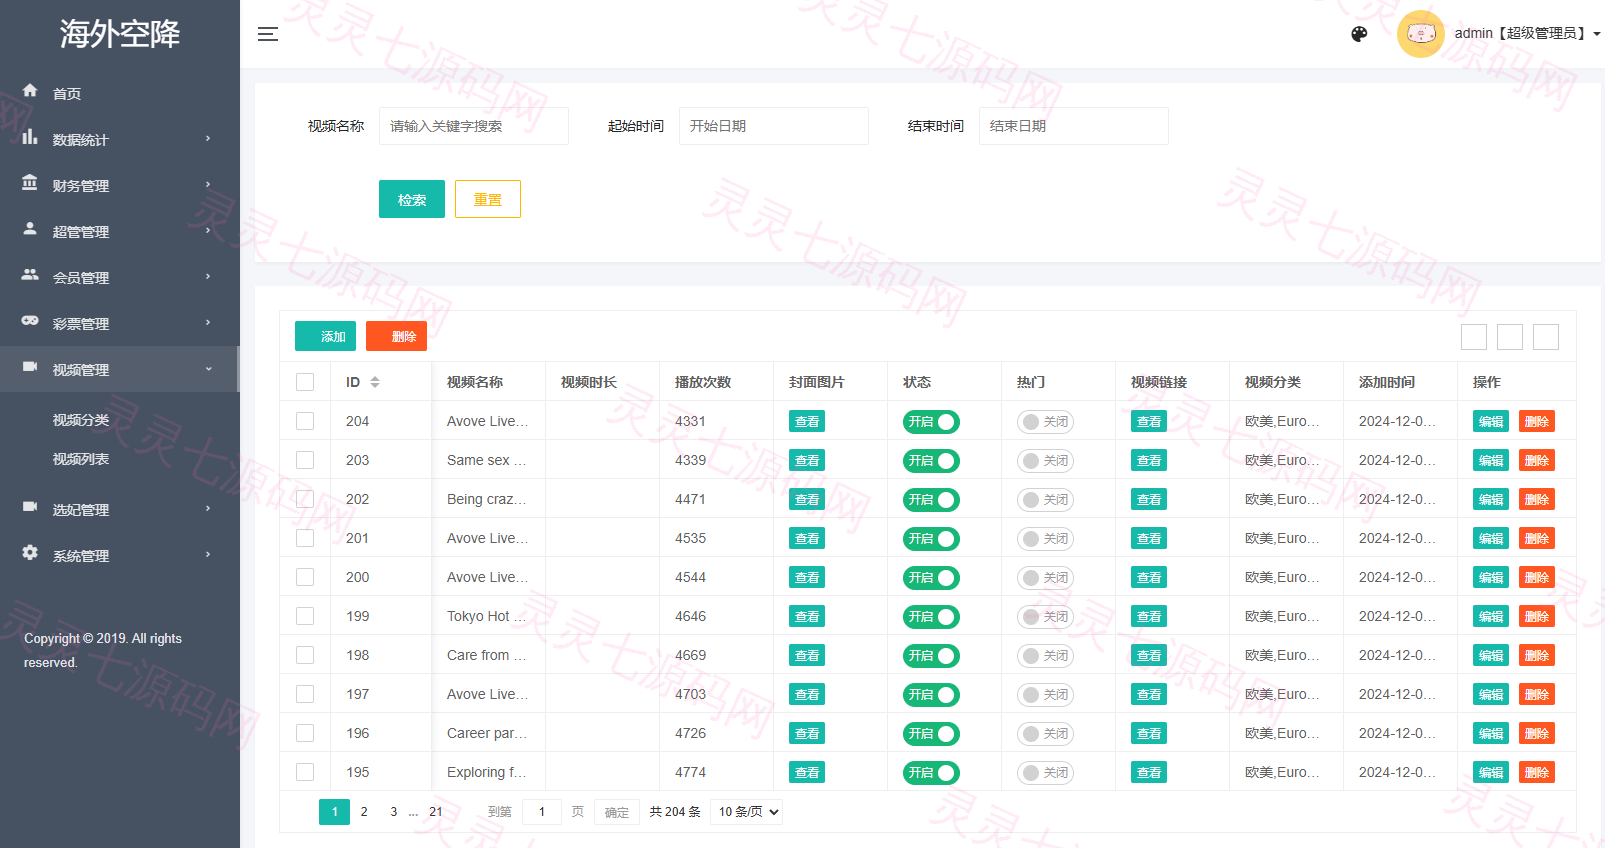
Task: Click the person icon for 超管管理
Action: 30,229
